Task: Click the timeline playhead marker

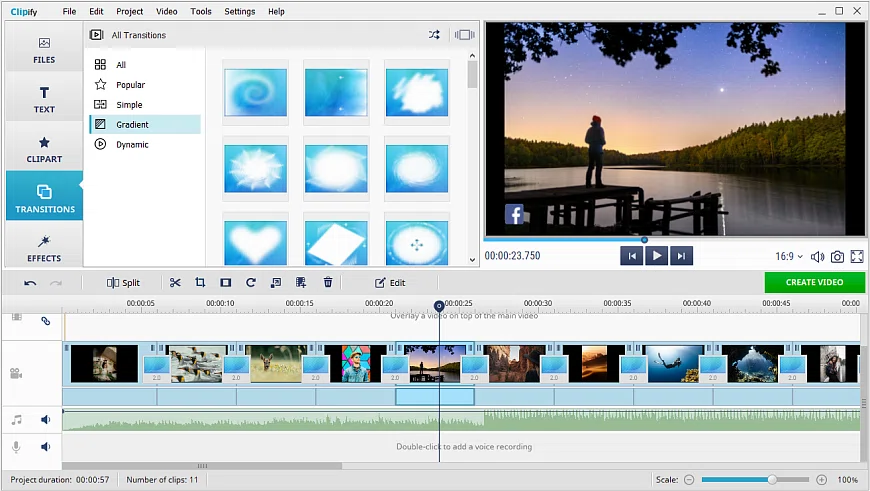Action: click(439, 306)
